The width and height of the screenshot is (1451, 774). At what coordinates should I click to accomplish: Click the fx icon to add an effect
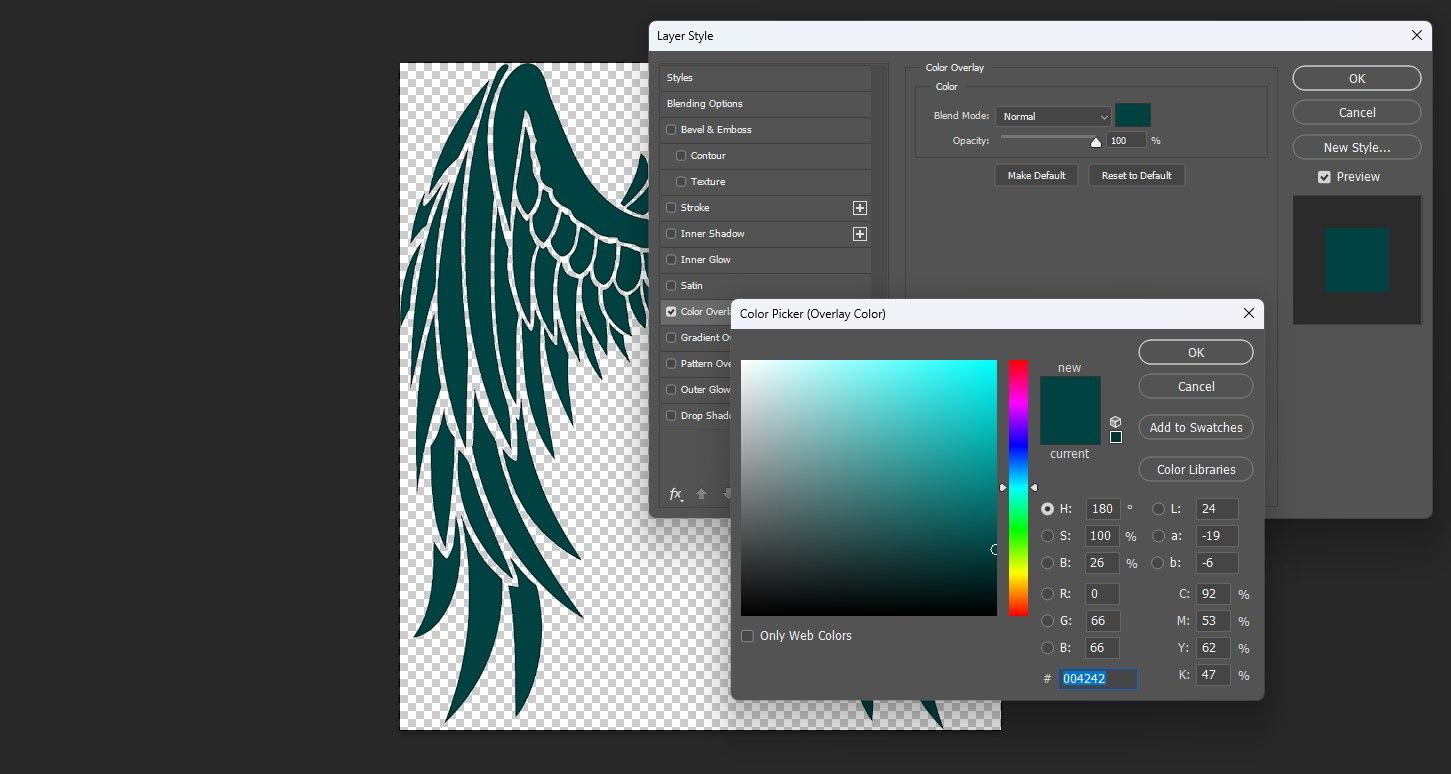click(676, 494)
